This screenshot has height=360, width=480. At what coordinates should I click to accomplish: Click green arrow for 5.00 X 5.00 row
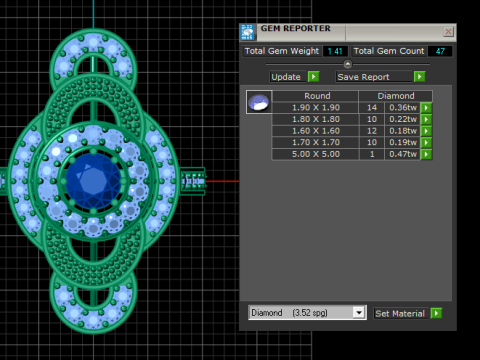(426, 154)
